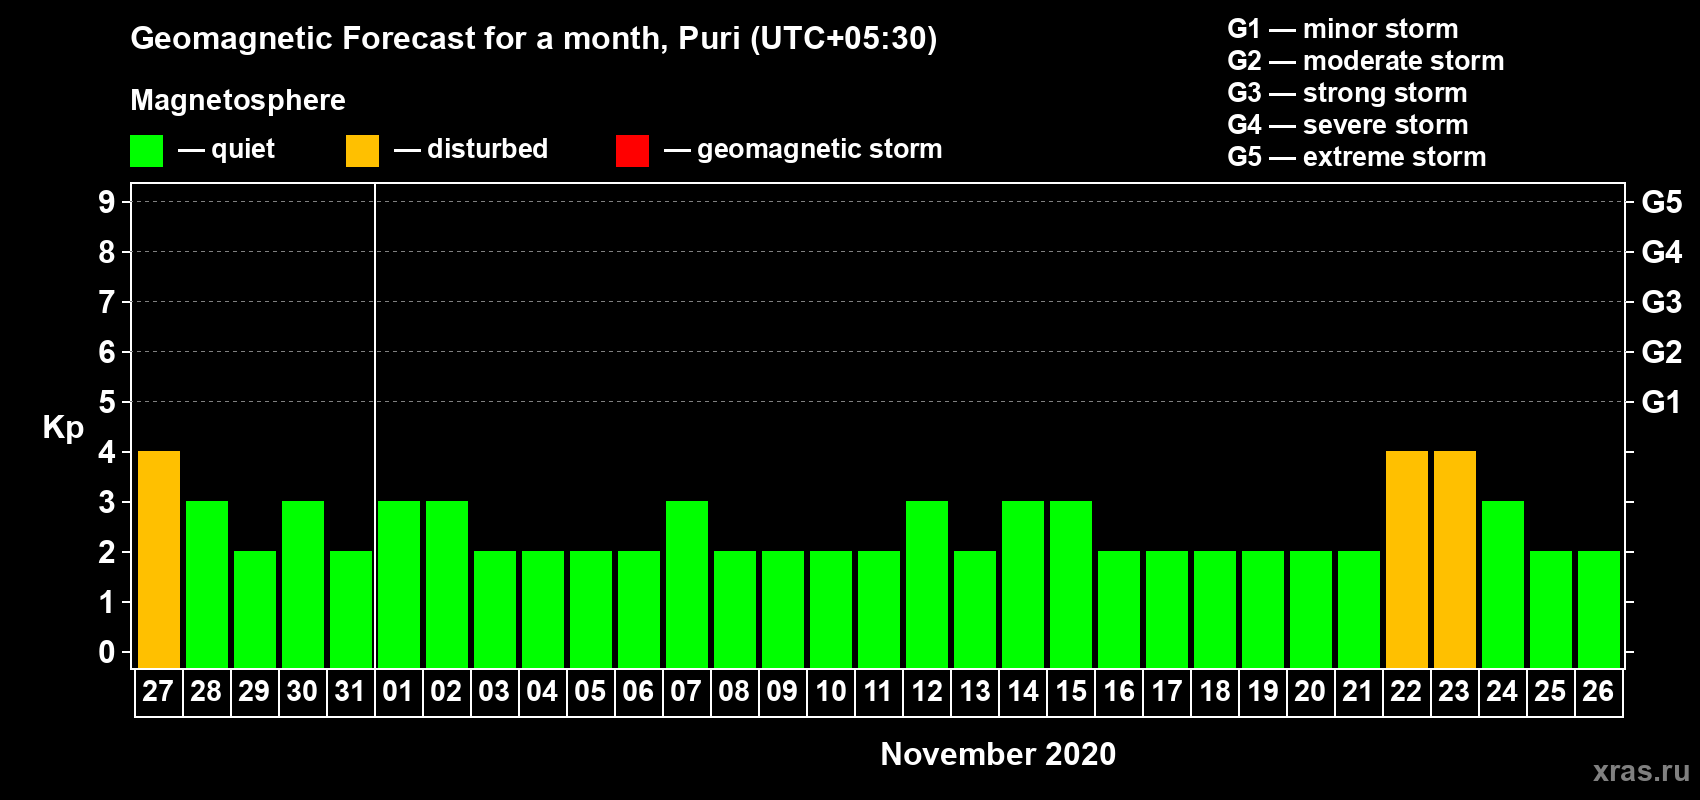The height and width of the screenshot is (800, 1700).
Task: Click the G5 extreme storm legend line
Action: tap(1357, 157)
